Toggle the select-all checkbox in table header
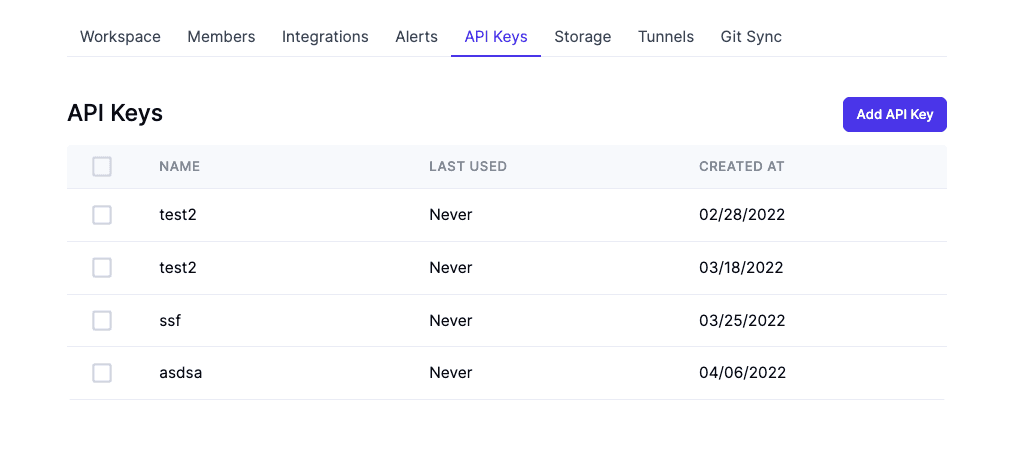Viewport: 1018px width, 462px height. [102, 167]
